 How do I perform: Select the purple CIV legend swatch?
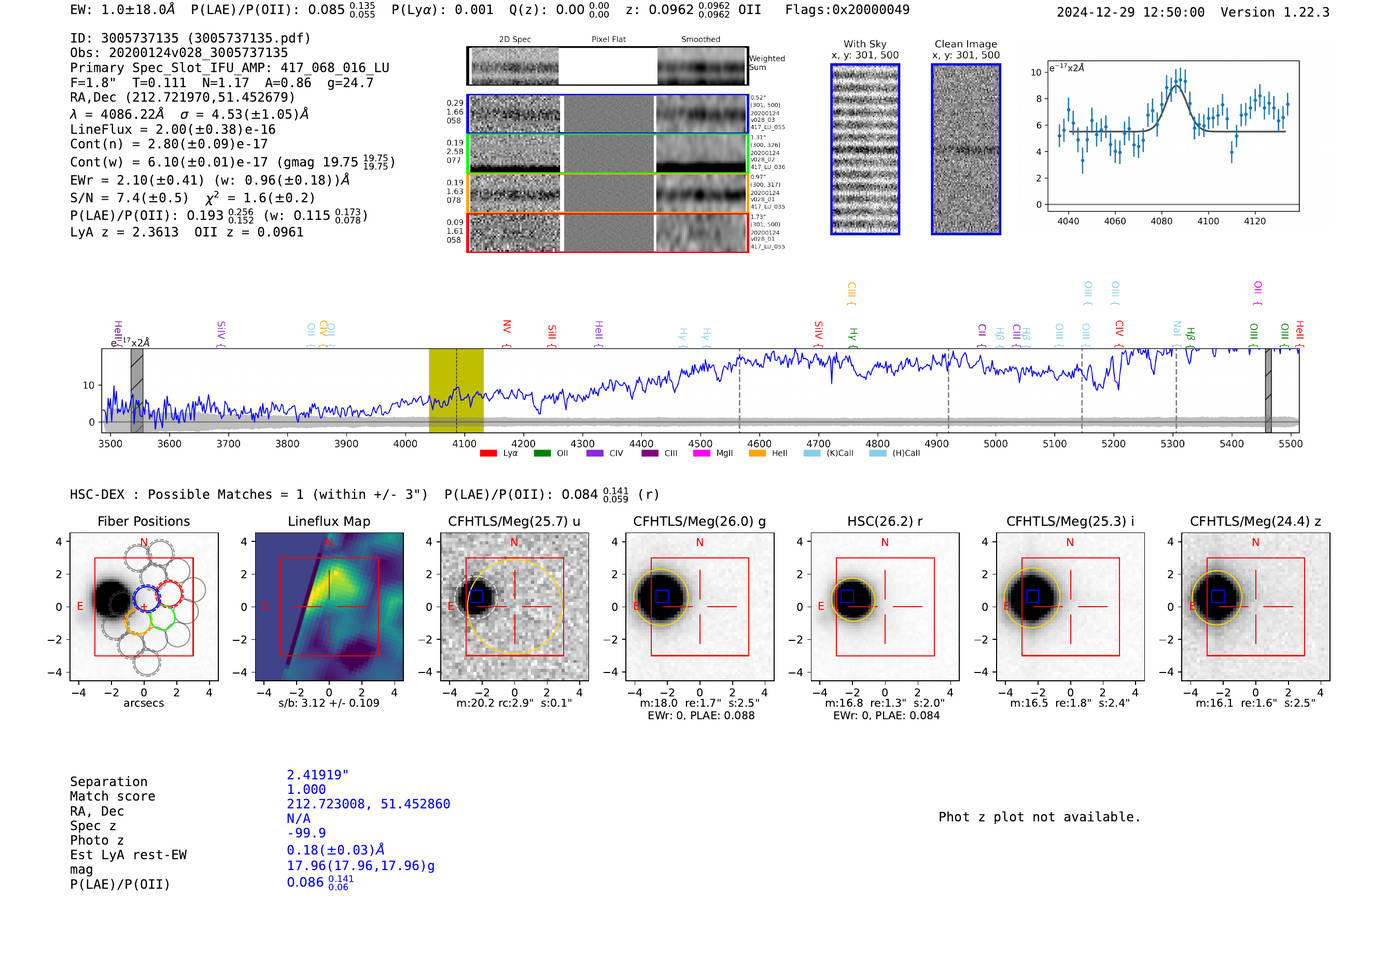595,453
